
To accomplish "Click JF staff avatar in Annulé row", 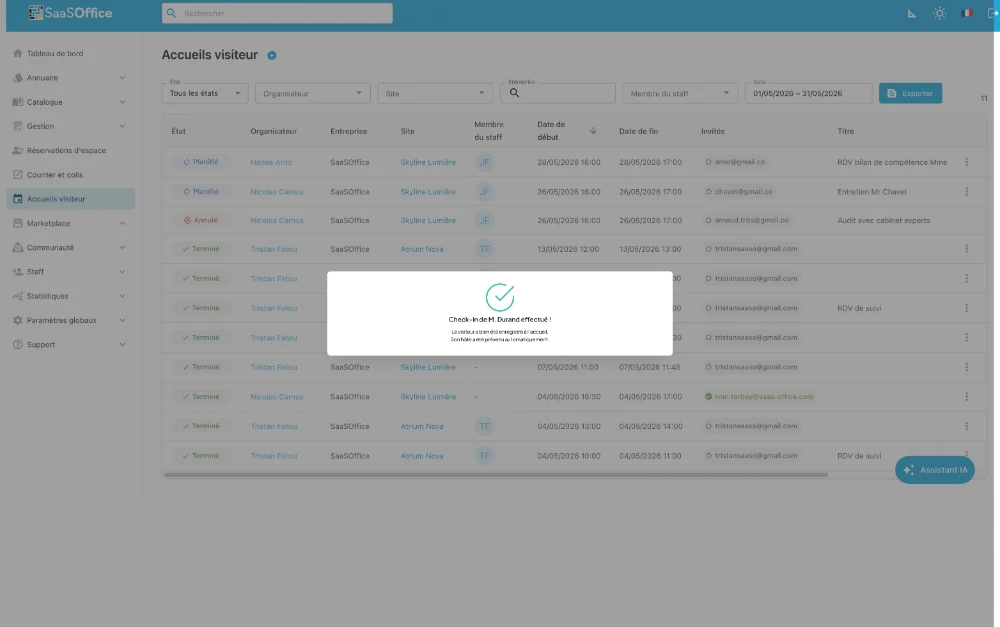I will (x=485, y=221).
